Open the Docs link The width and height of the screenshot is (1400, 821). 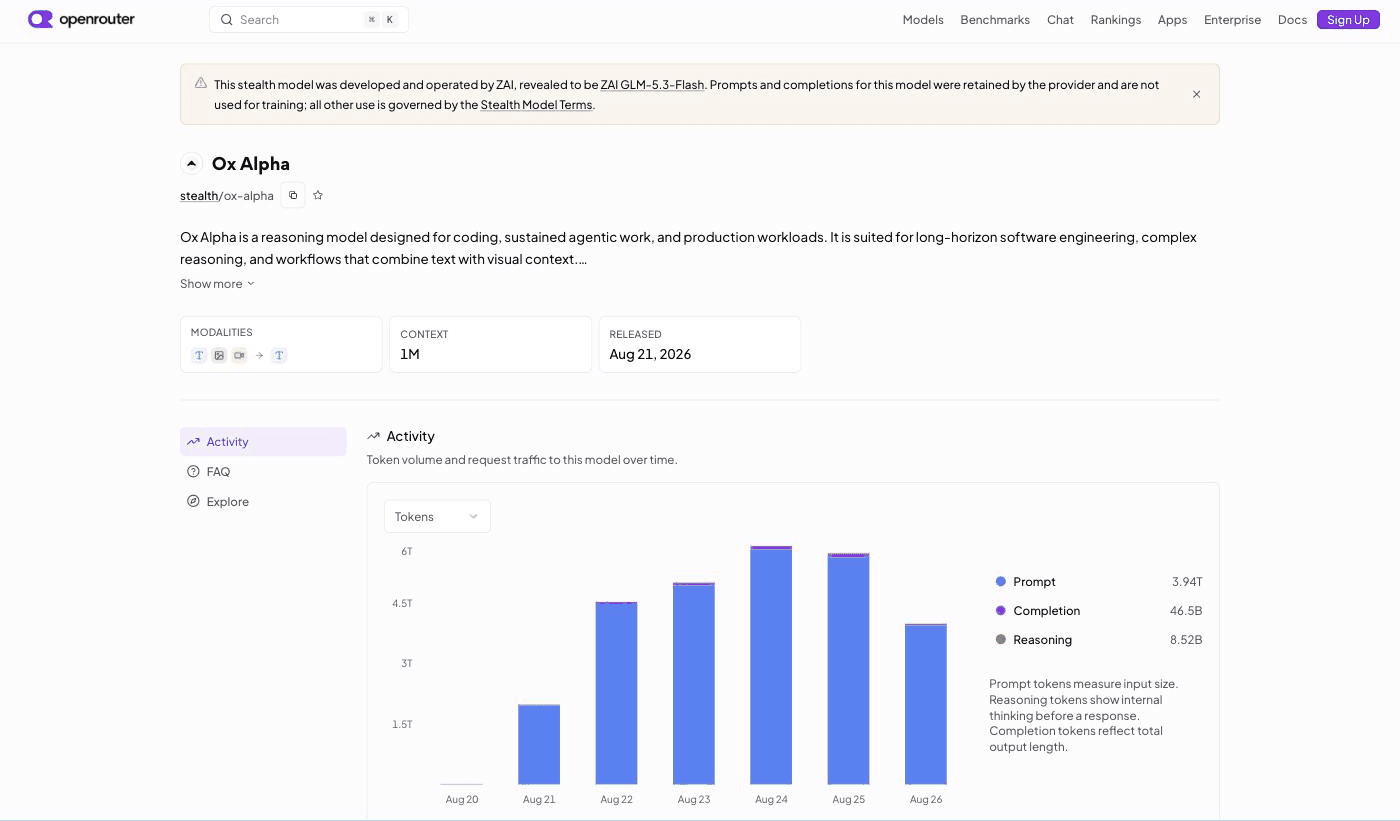(1292, 20)
